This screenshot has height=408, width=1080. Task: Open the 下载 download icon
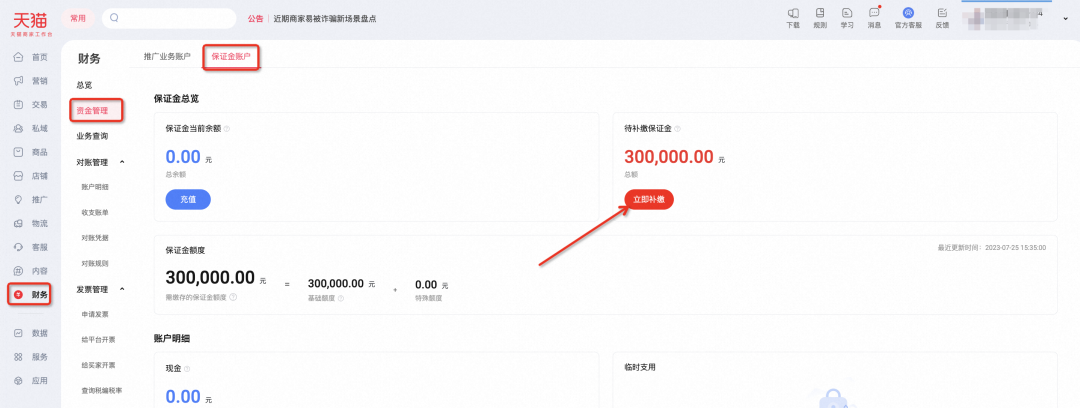tap(793, 17)
